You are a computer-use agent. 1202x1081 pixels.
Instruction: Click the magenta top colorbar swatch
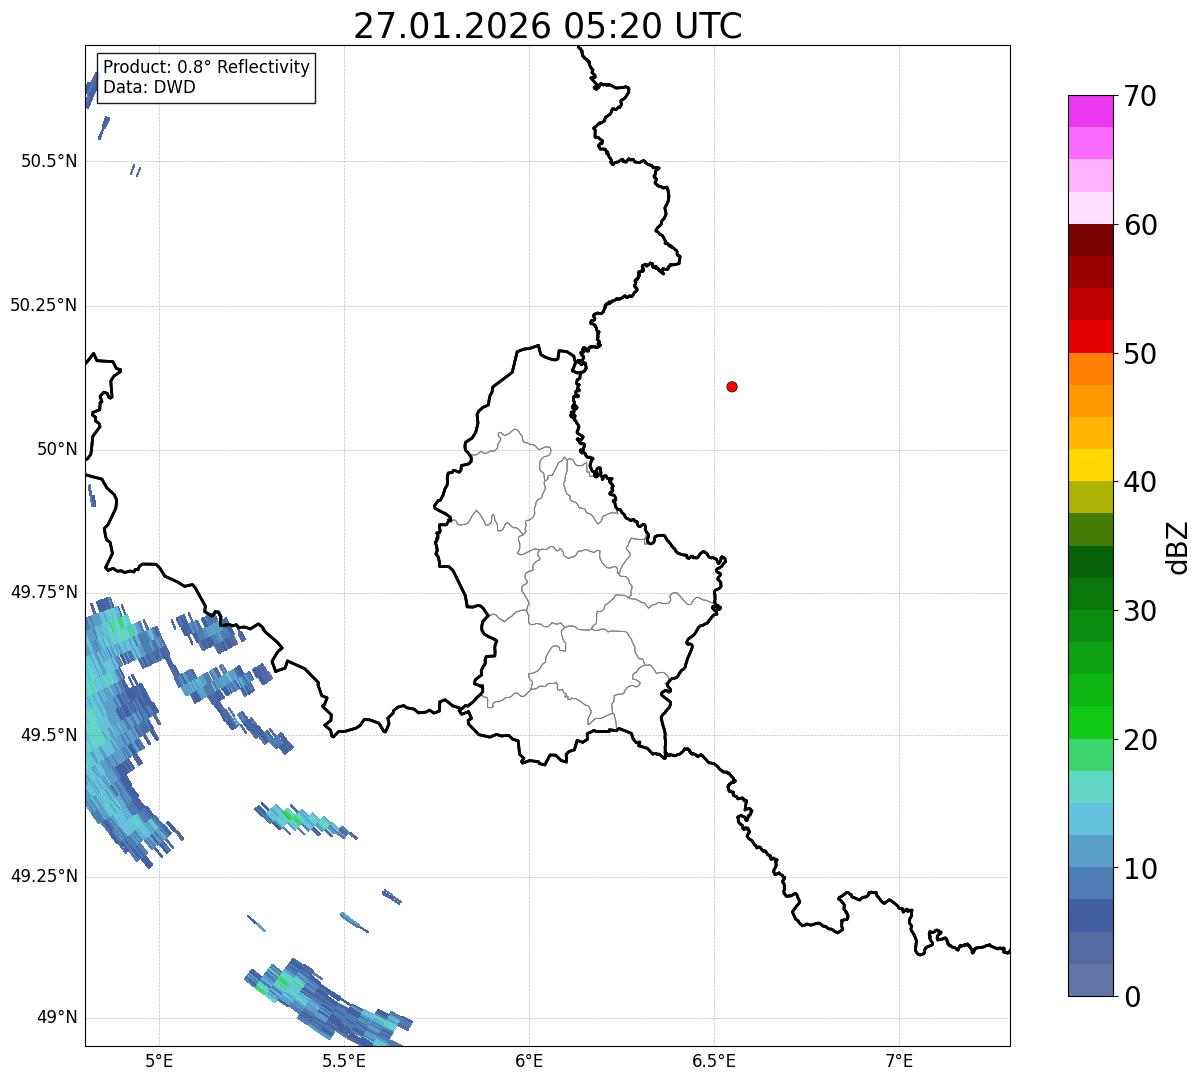[x=1090, y=111]
